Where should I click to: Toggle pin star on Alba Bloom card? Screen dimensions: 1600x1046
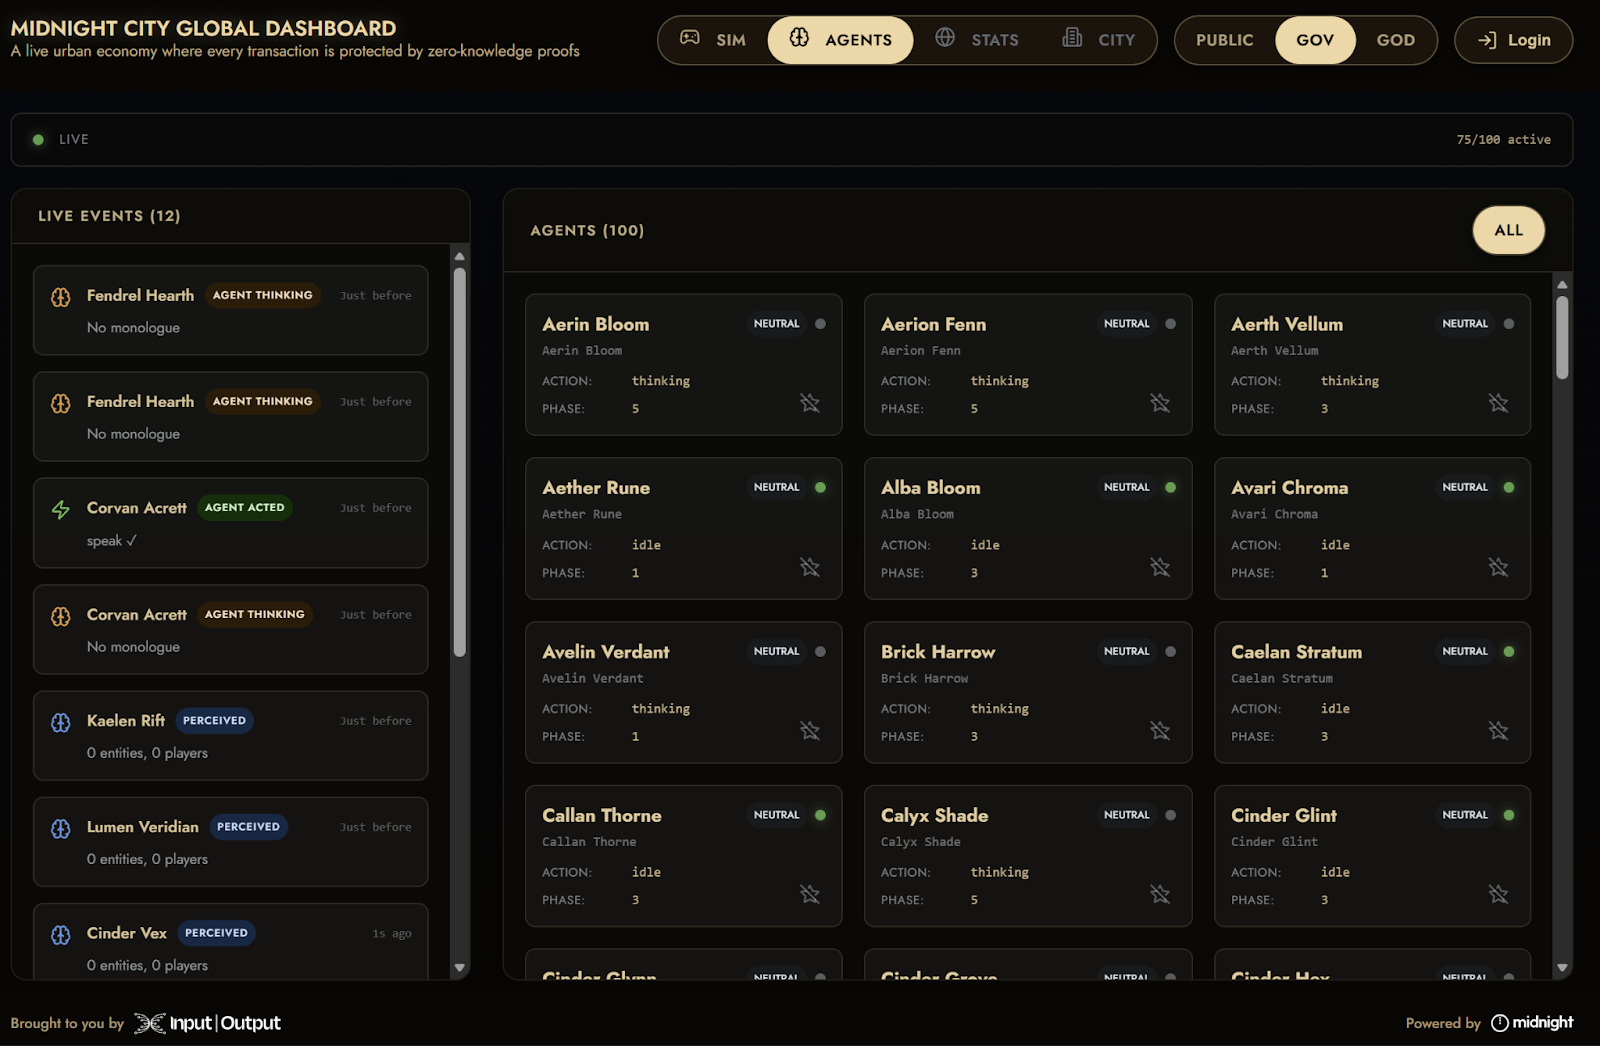tap(1159, 567)
